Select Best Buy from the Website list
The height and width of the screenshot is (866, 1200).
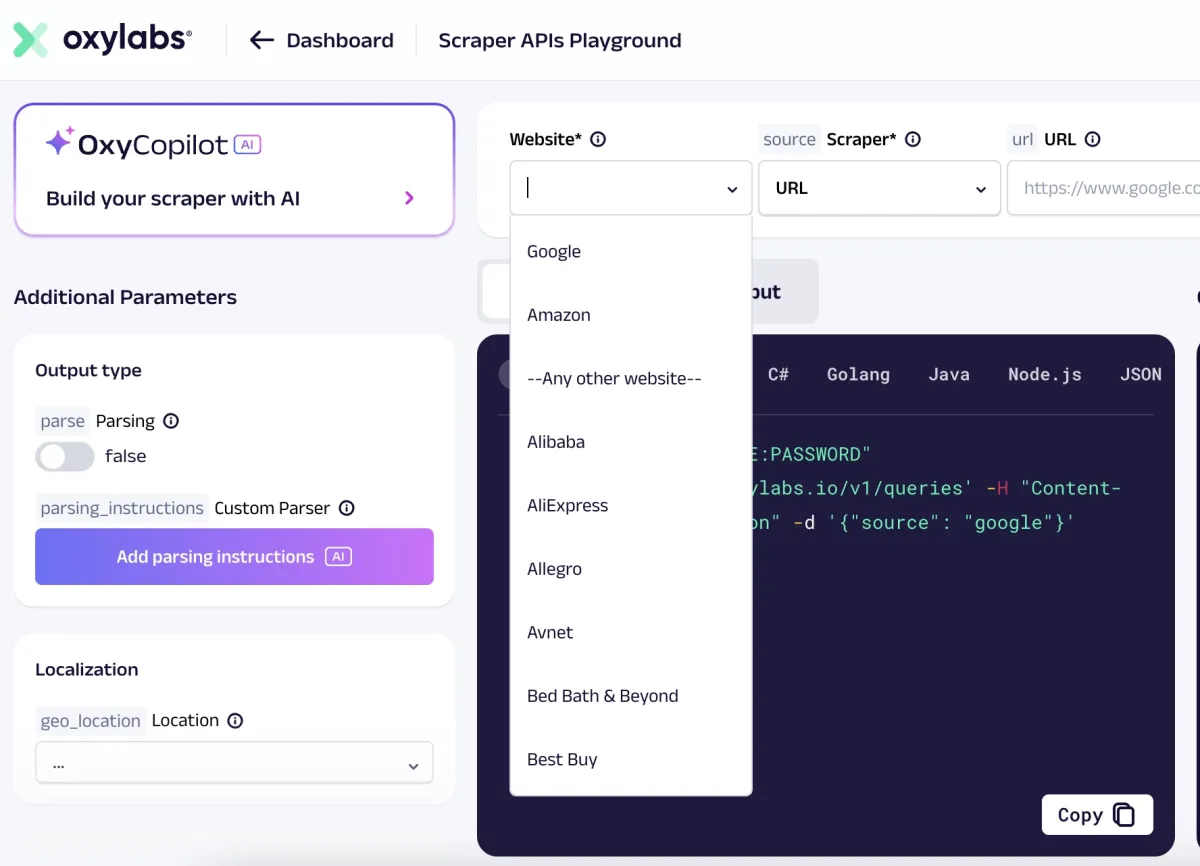(x=631, y=759)
